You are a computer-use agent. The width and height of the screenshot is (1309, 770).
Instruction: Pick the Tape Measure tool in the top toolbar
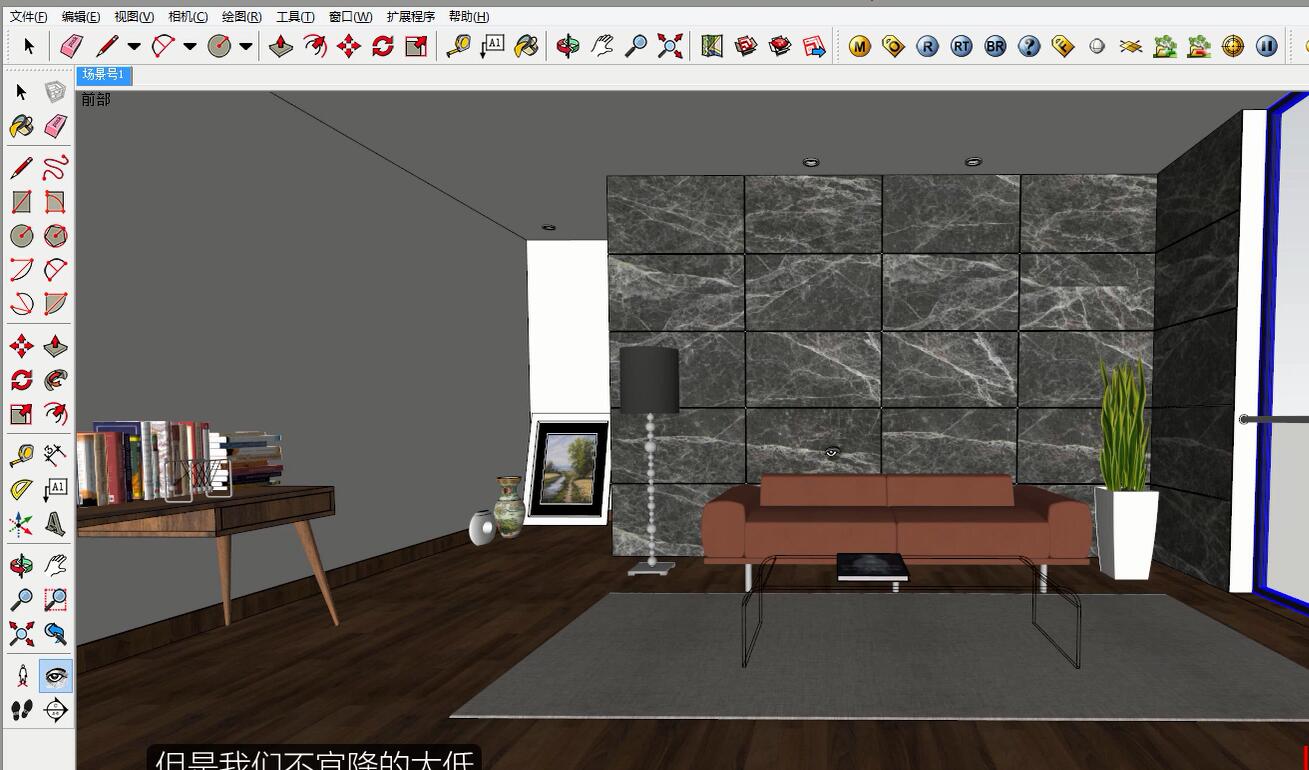[458, 46]
